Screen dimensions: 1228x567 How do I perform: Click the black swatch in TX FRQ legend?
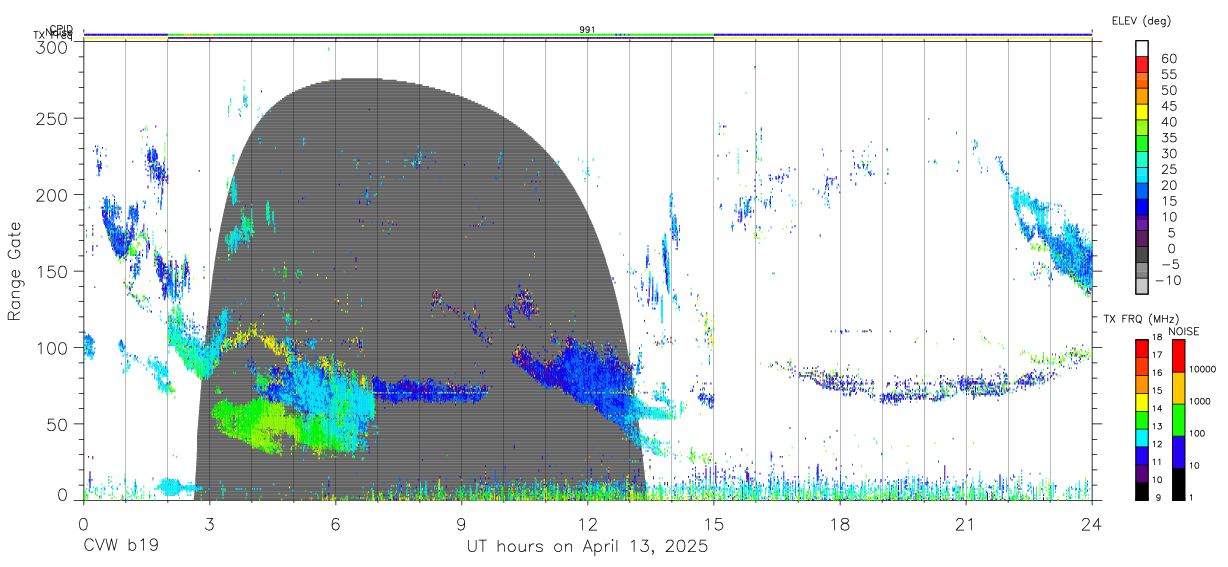(x=1142, y=491)
